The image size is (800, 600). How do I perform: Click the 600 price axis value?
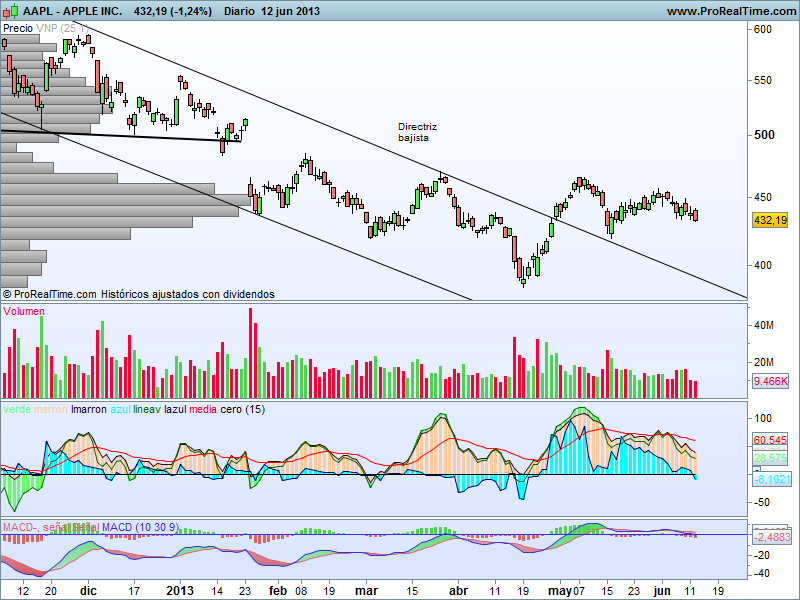(763, 29)
